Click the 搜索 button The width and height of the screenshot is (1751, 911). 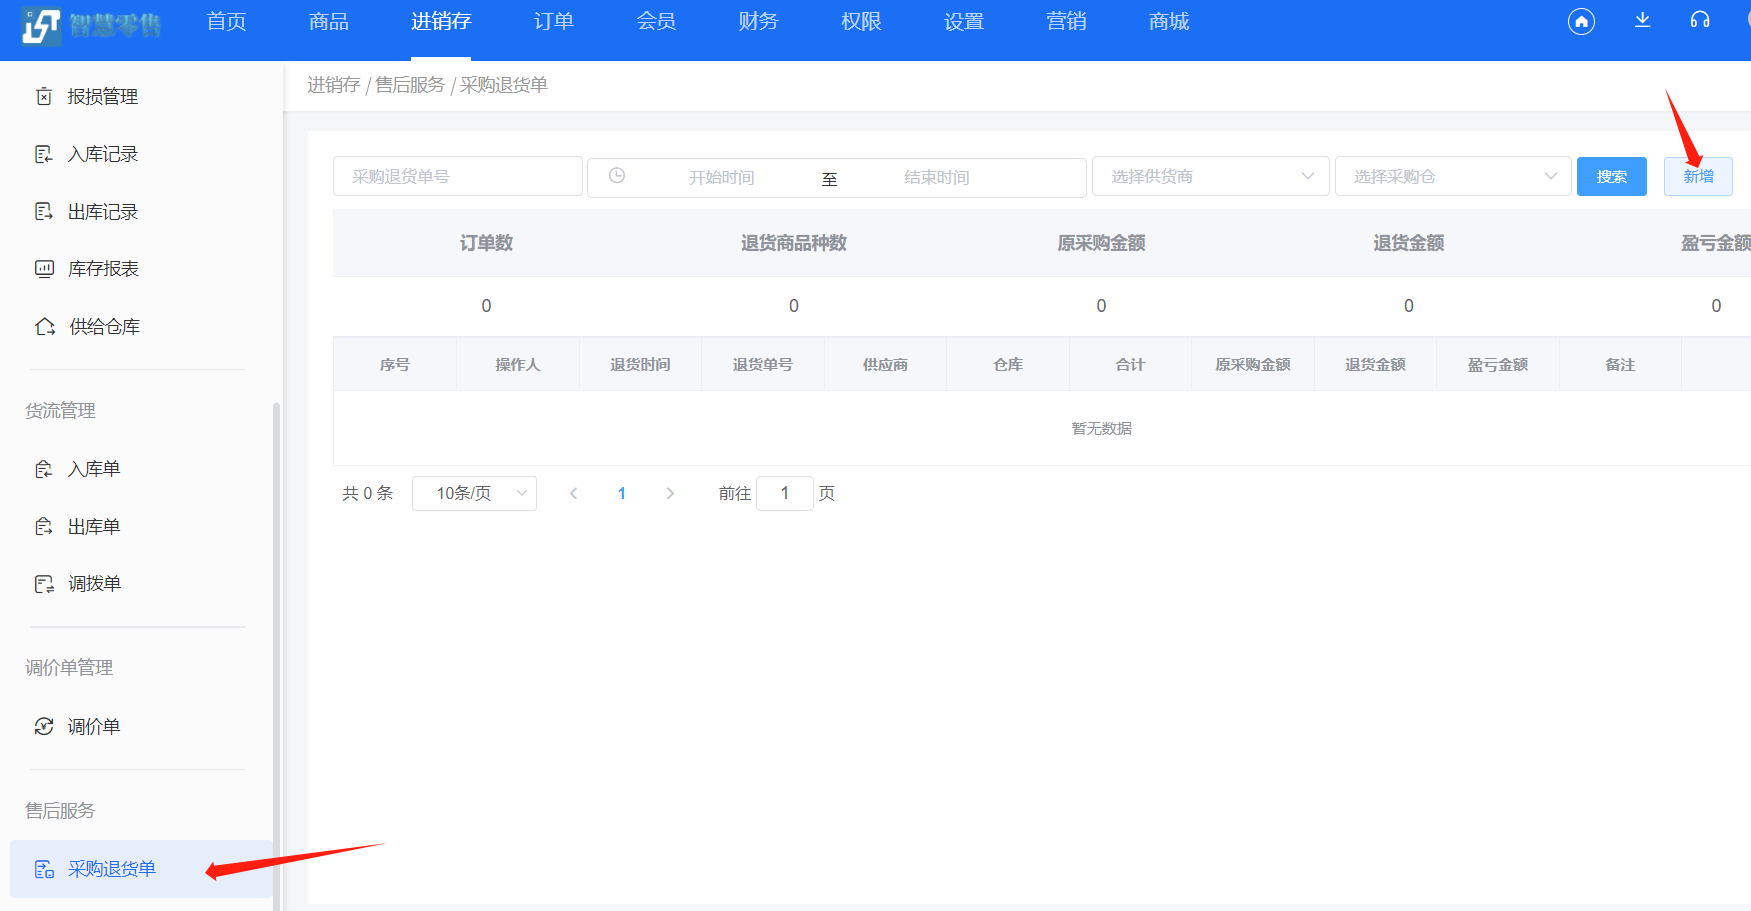[1611, 177]
